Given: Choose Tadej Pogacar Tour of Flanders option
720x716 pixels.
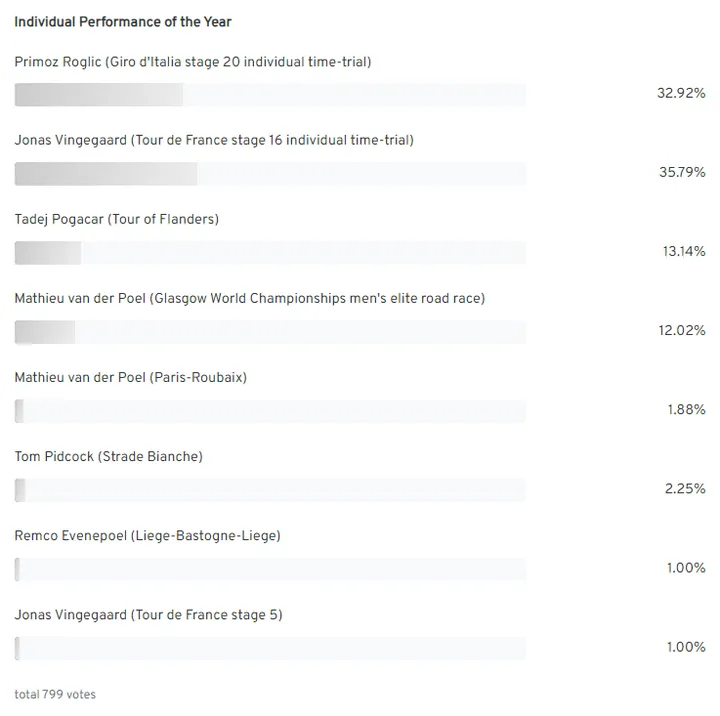Looking at the screenshot, I should click(117, 219).
